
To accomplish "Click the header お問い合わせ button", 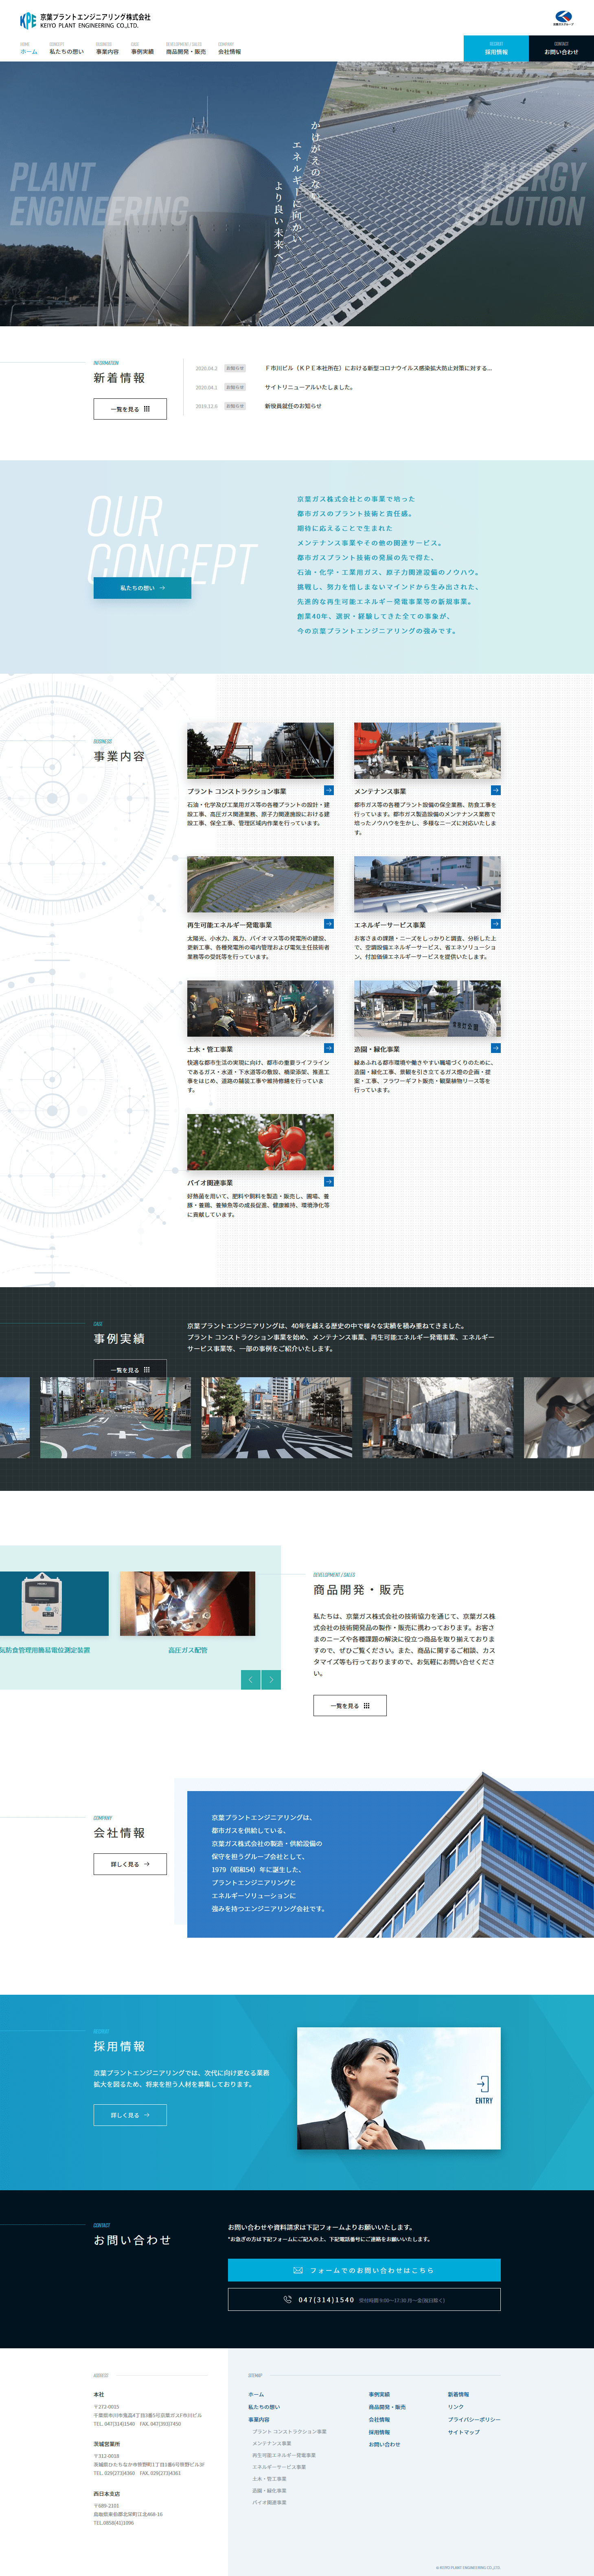I will [561, 48].
